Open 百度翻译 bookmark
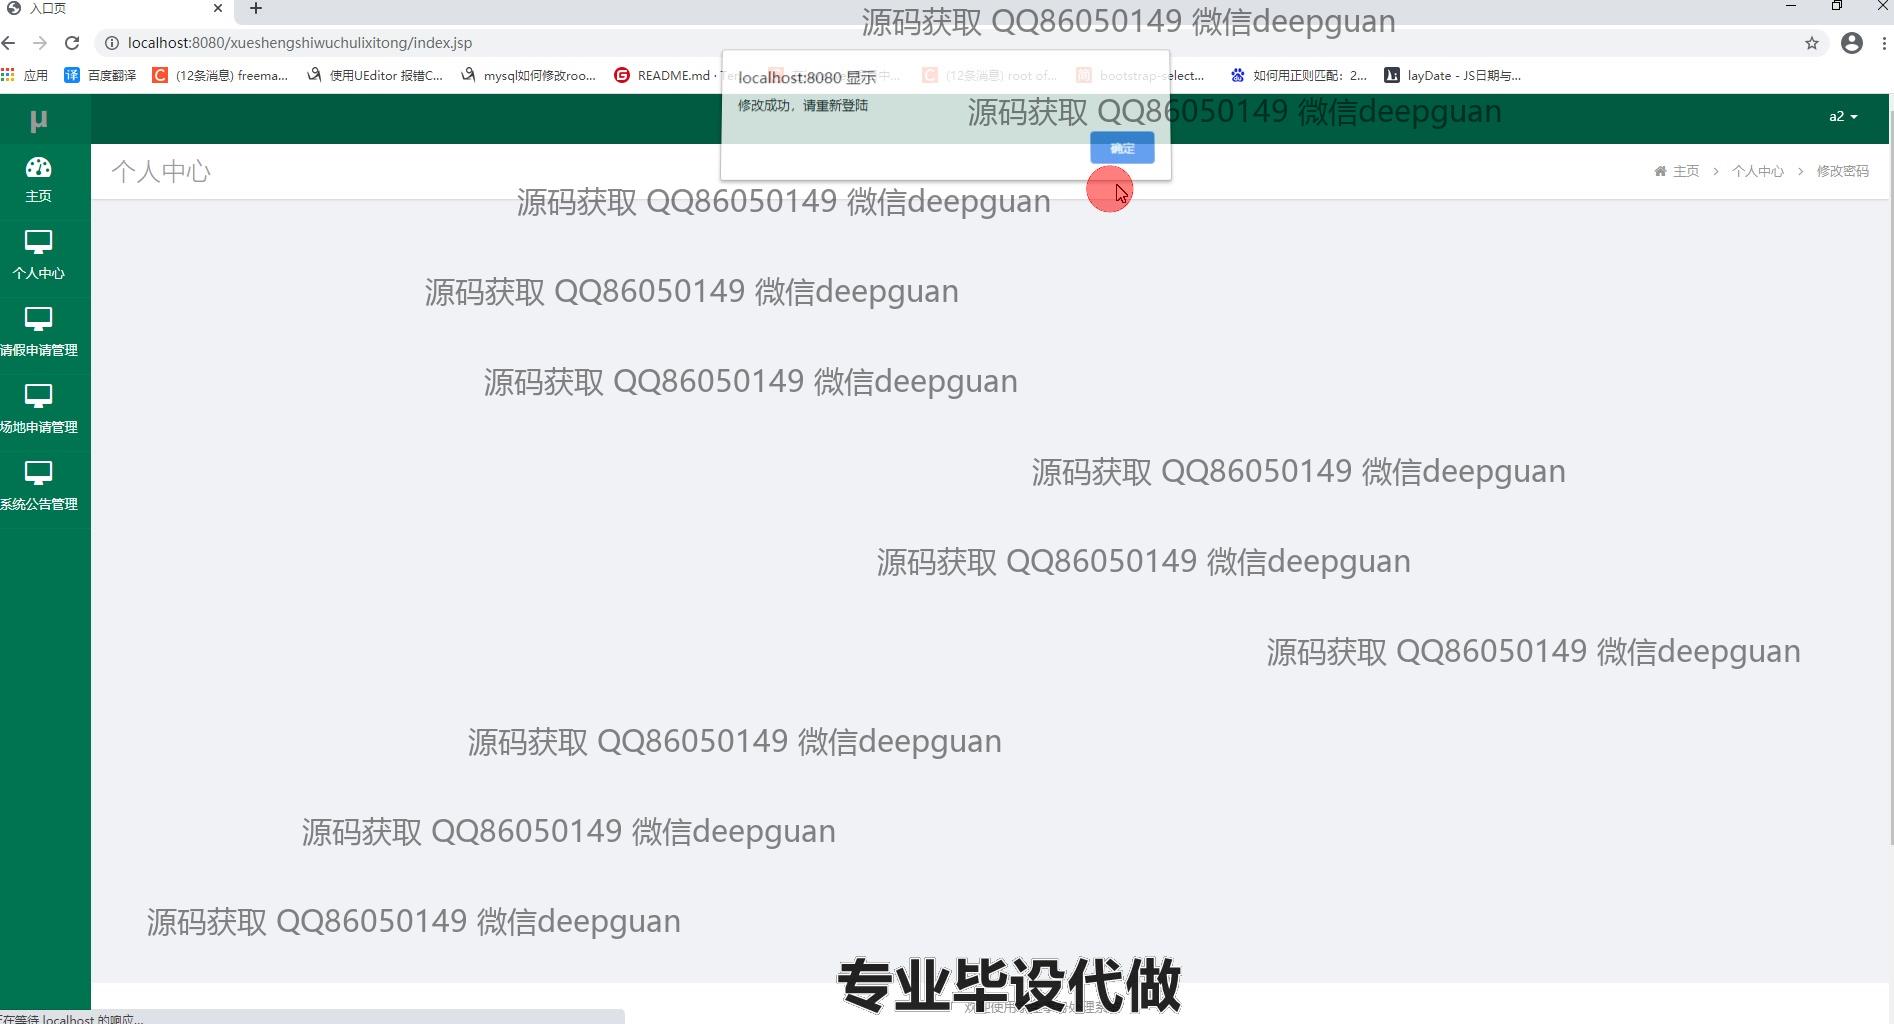This screenshot has height=1024, width=1894. 100,75
